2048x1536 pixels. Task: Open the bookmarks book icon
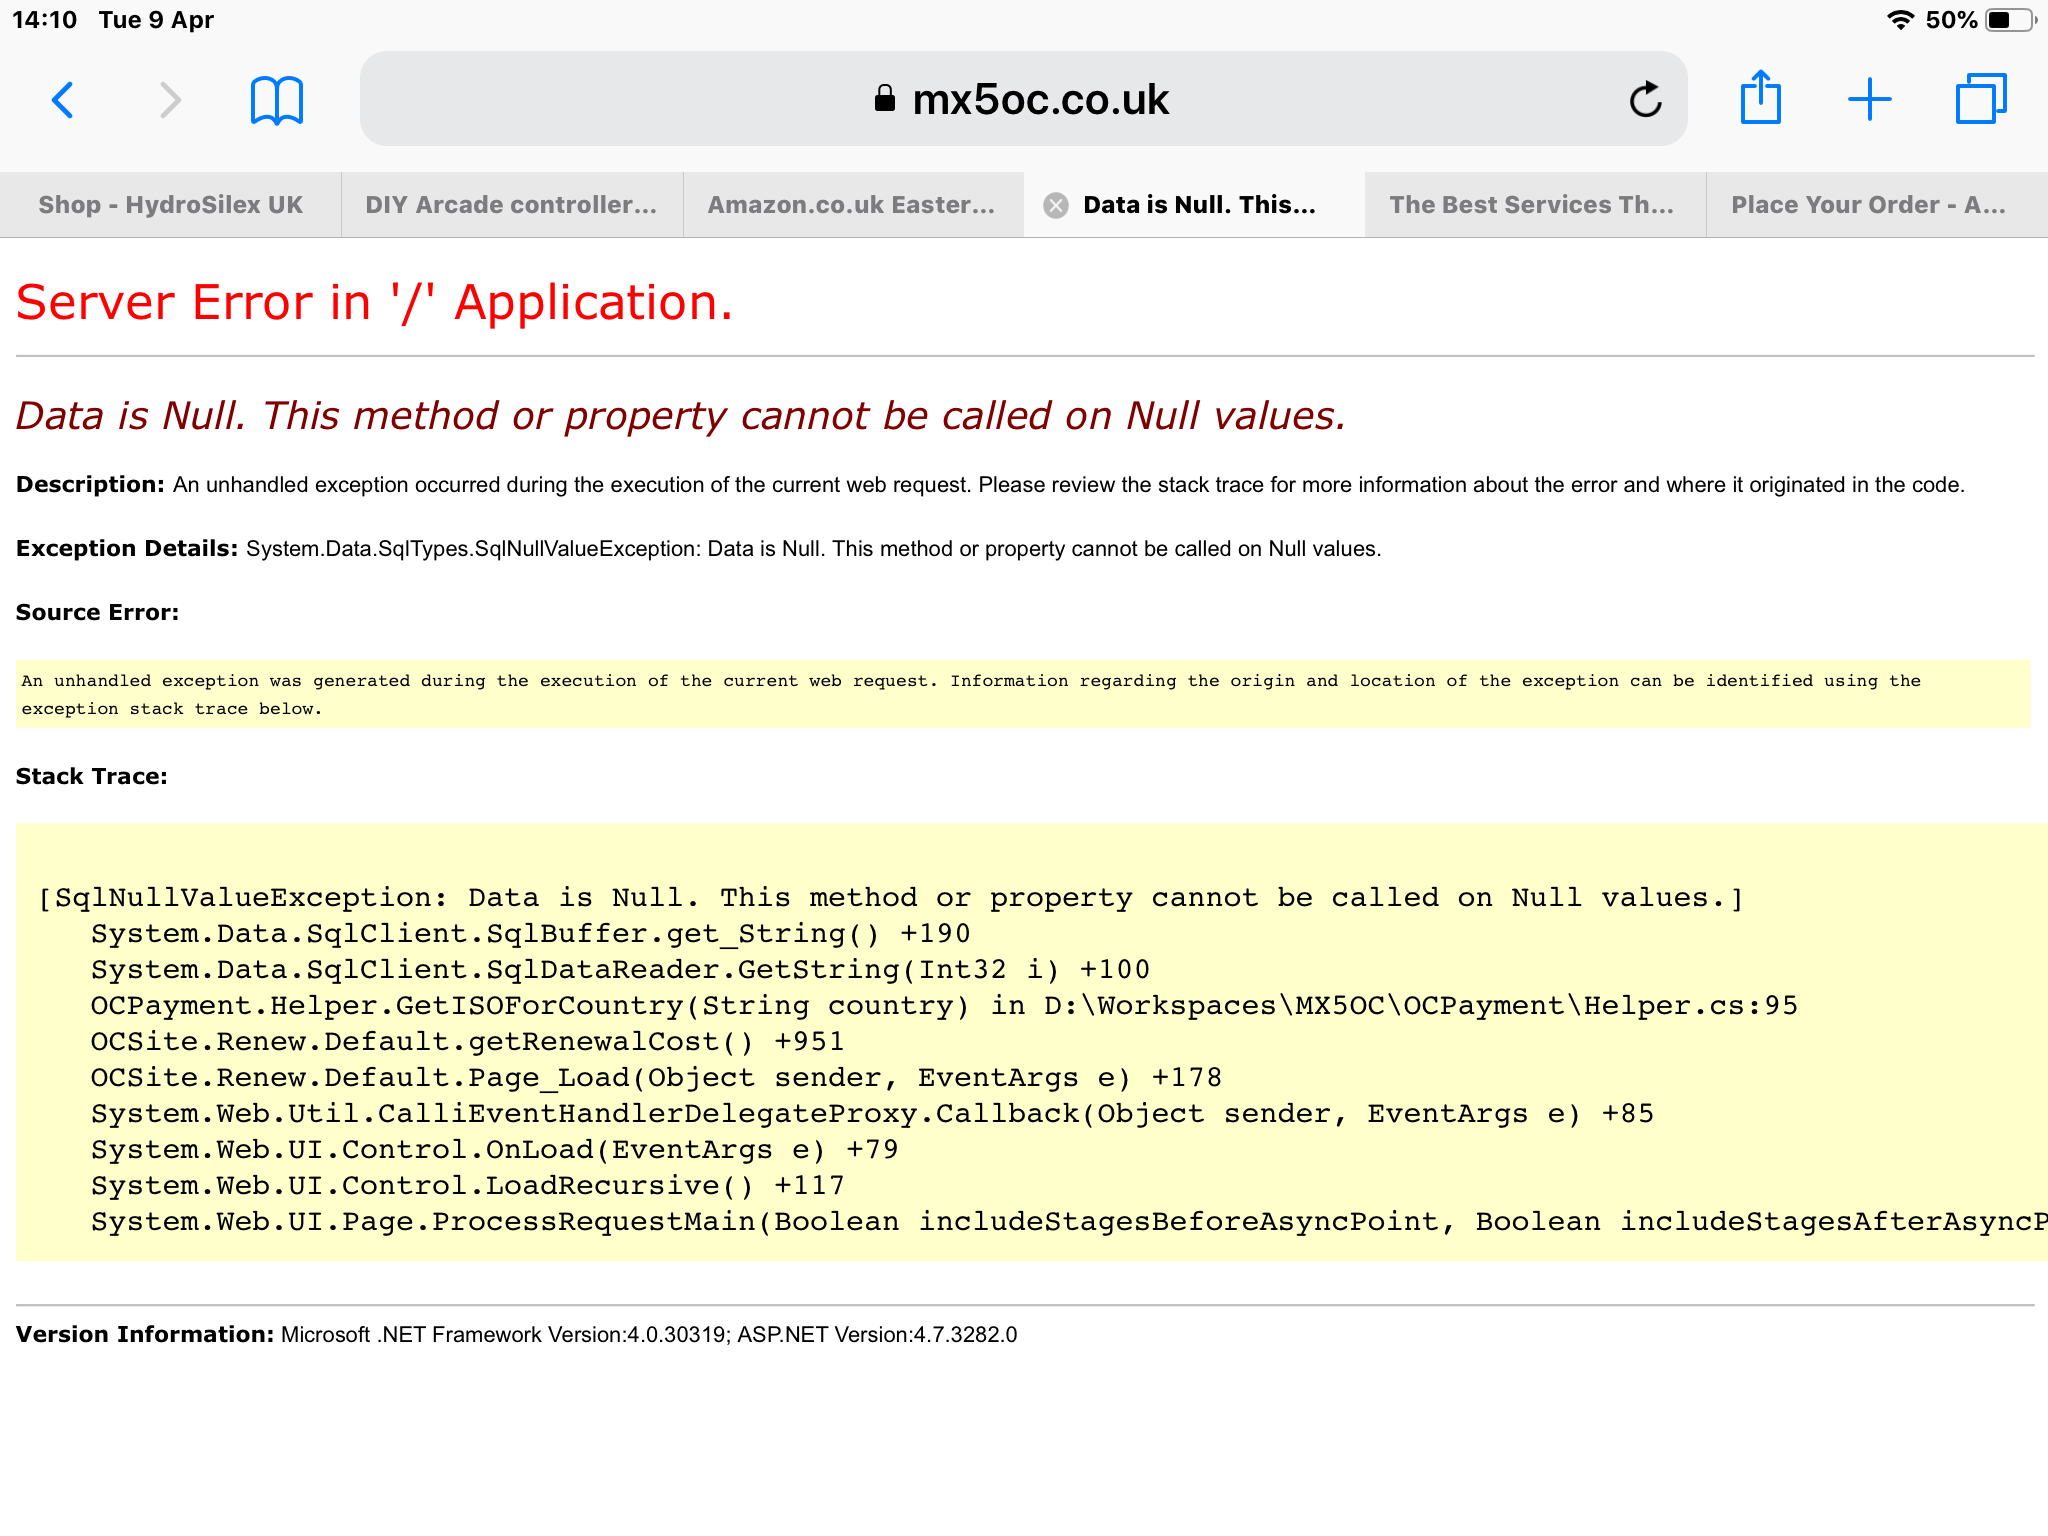click(x=277, y=100)
